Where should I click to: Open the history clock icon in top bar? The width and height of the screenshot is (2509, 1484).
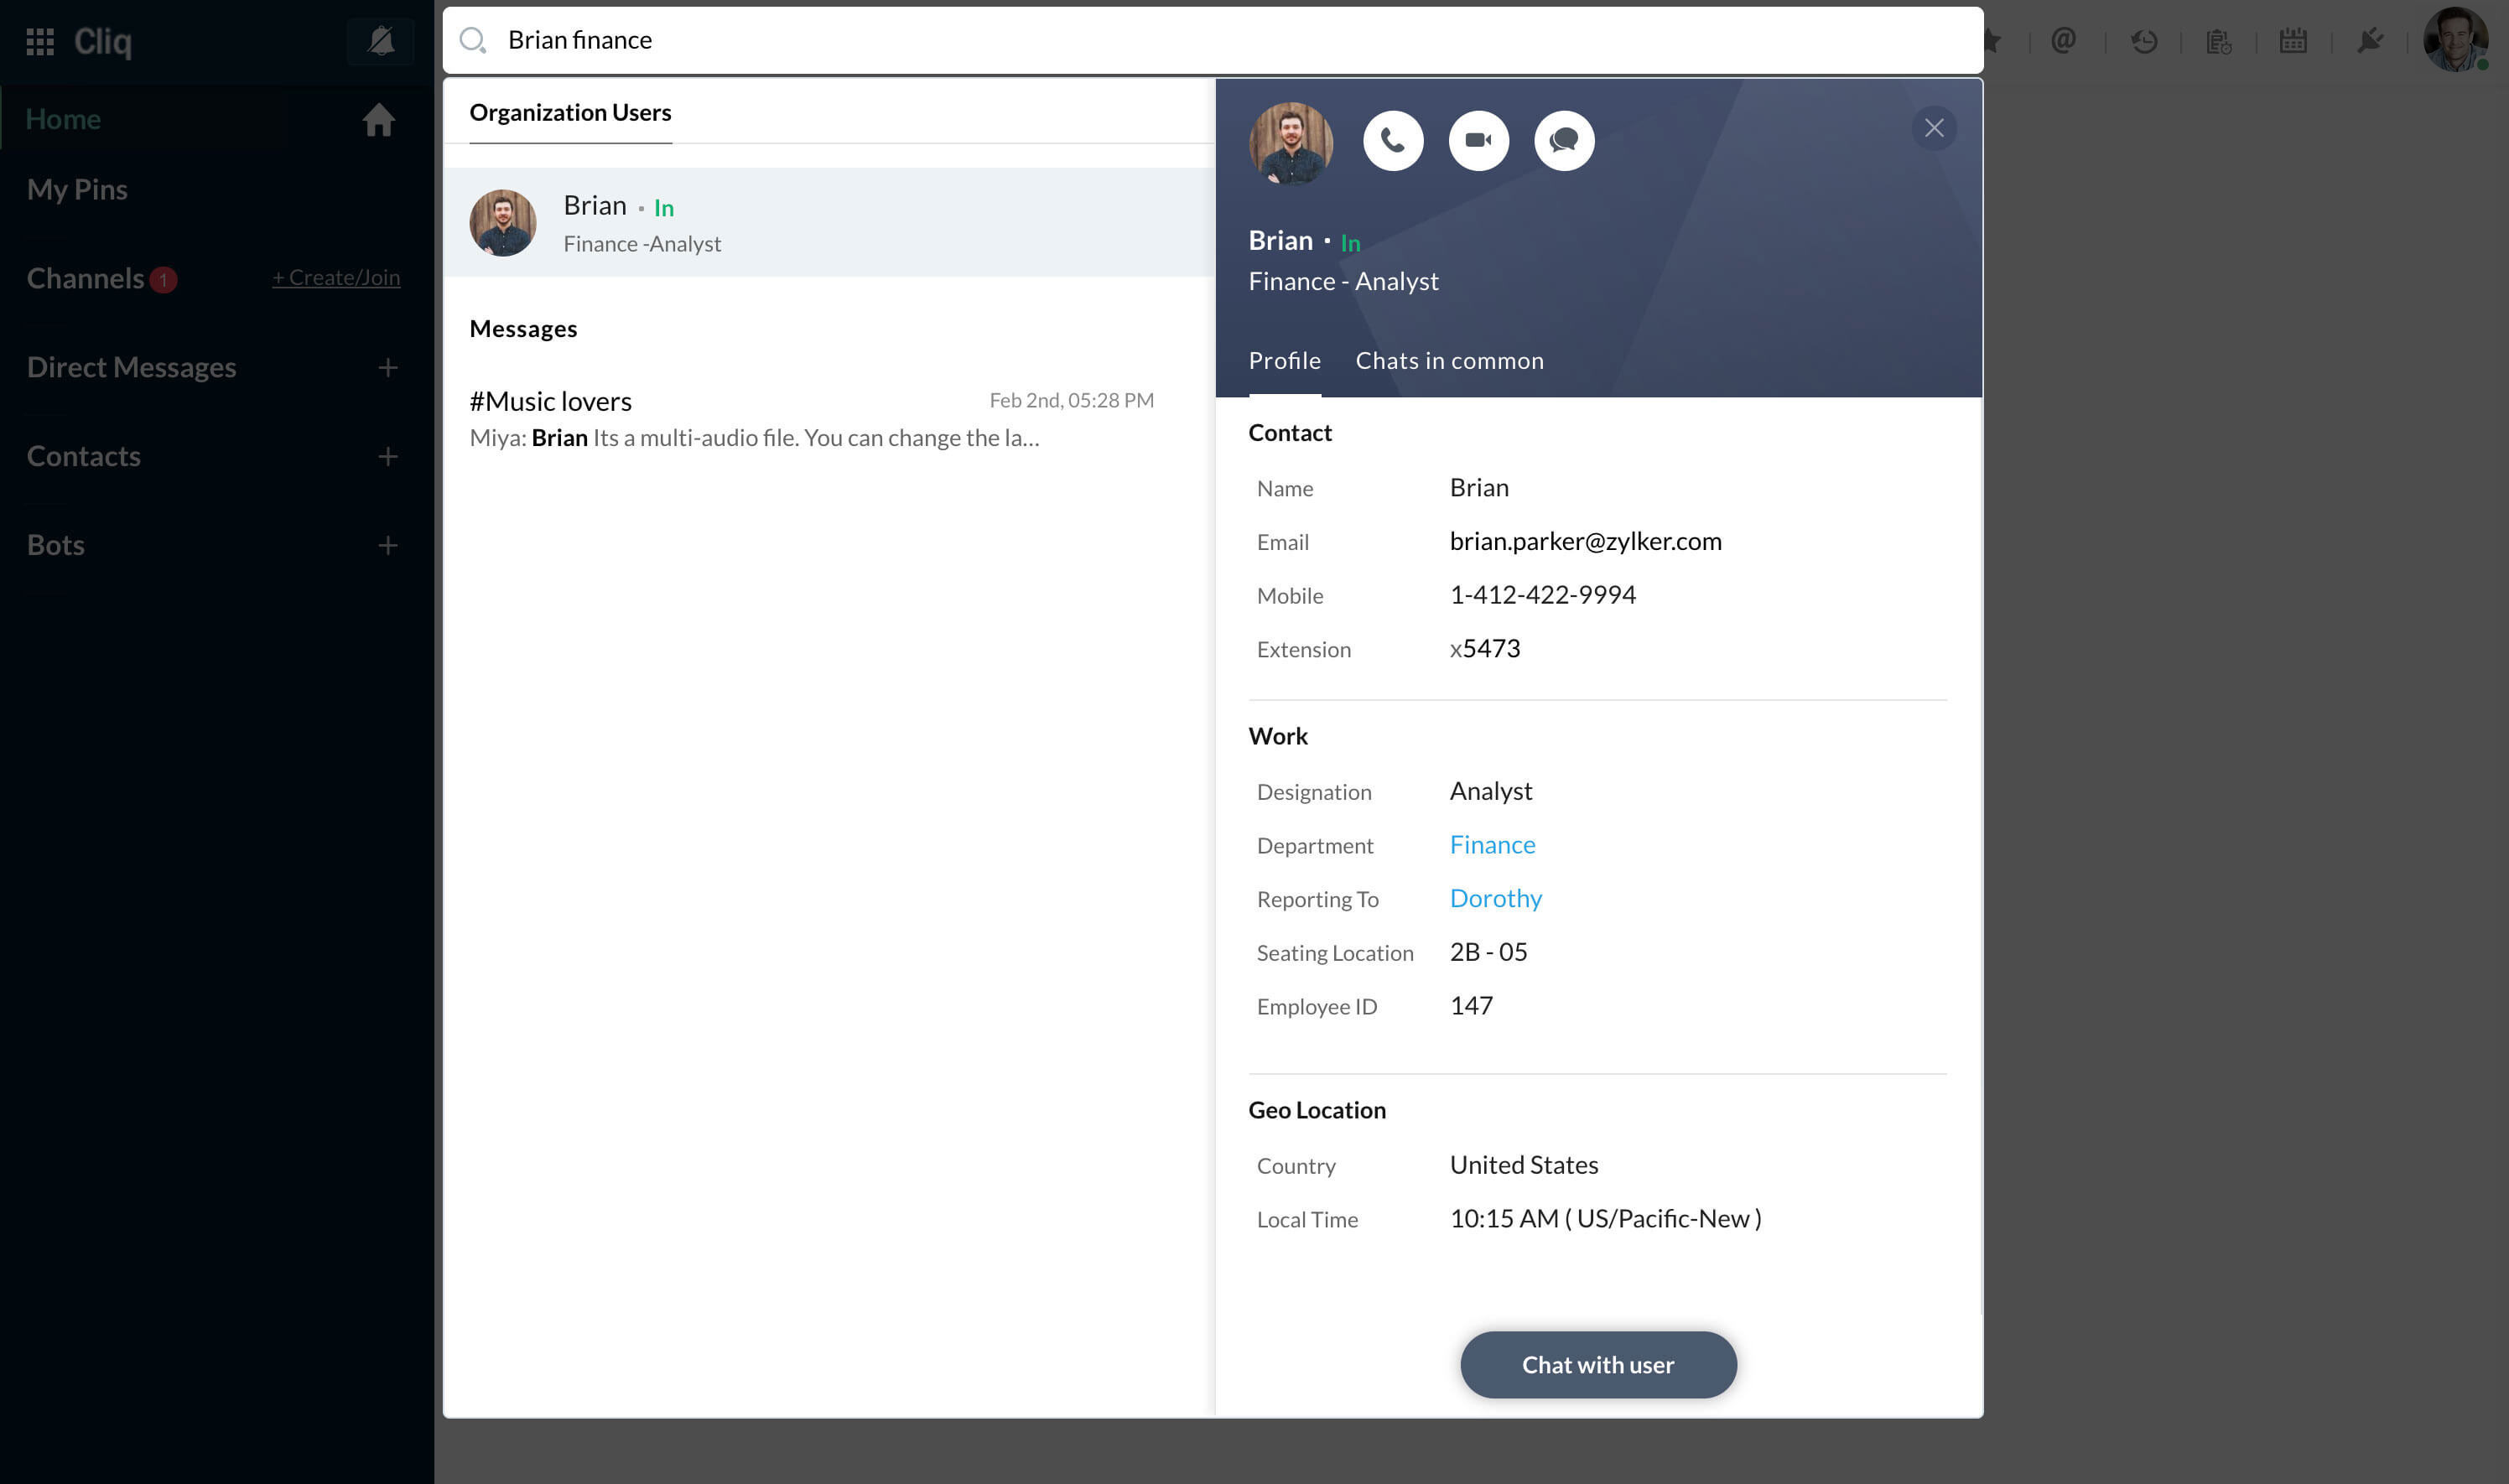coord(2143,41)
